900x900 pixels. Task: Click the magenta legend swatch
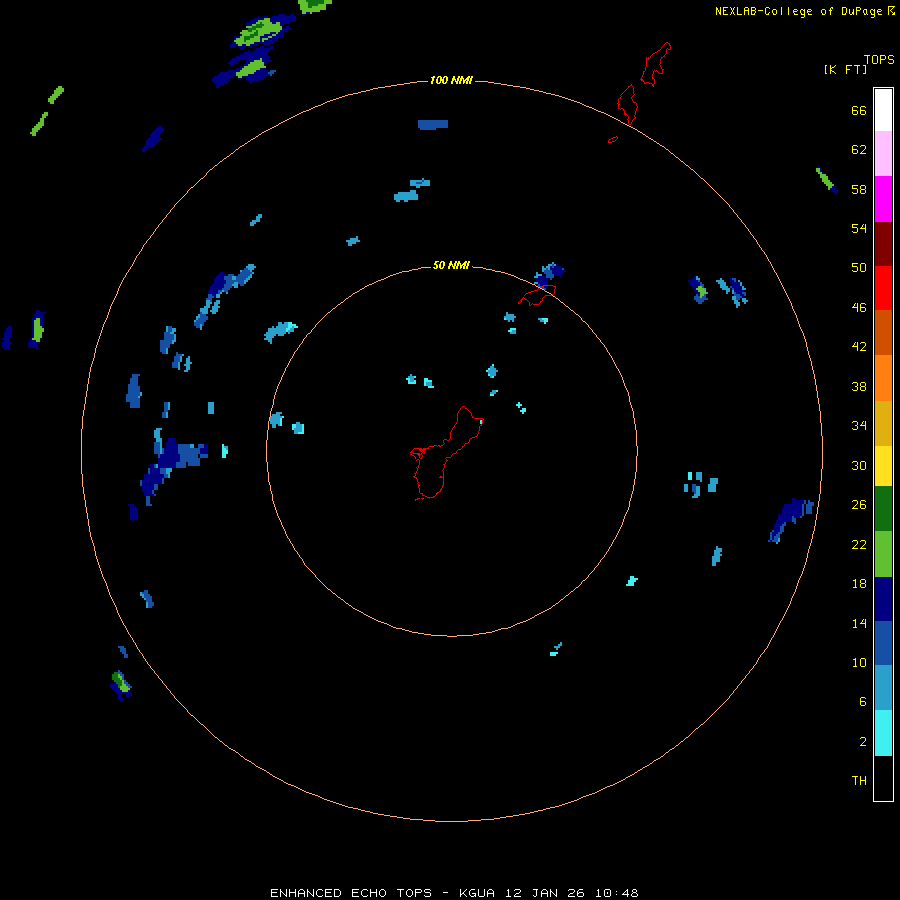click(883, 199)
